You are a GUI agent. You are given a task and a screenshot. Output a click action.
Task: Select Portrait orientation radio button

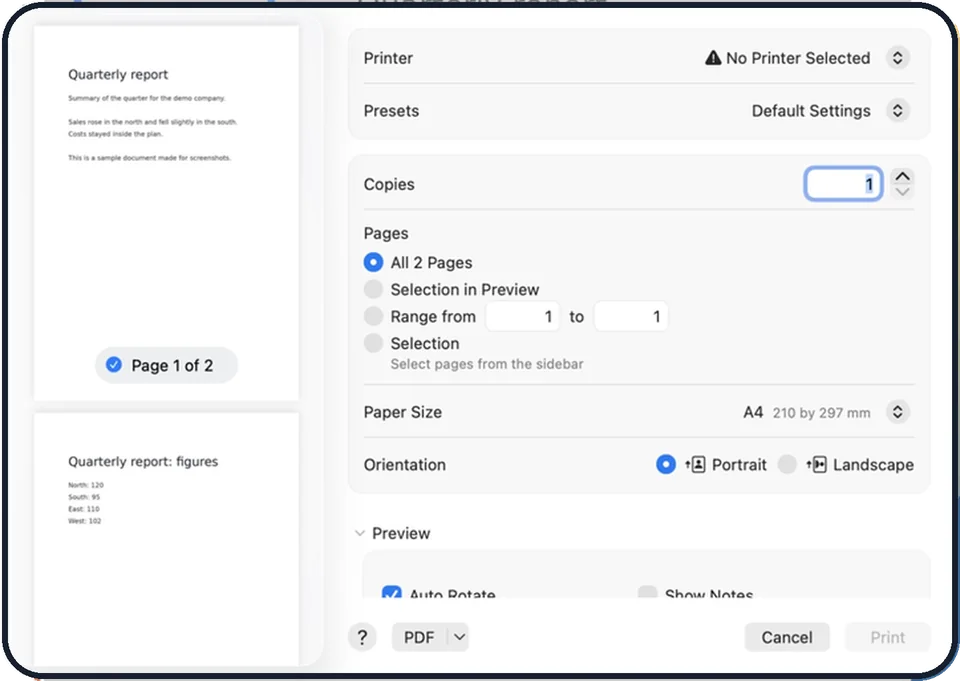pyautogui.click(x=666, y=464)
